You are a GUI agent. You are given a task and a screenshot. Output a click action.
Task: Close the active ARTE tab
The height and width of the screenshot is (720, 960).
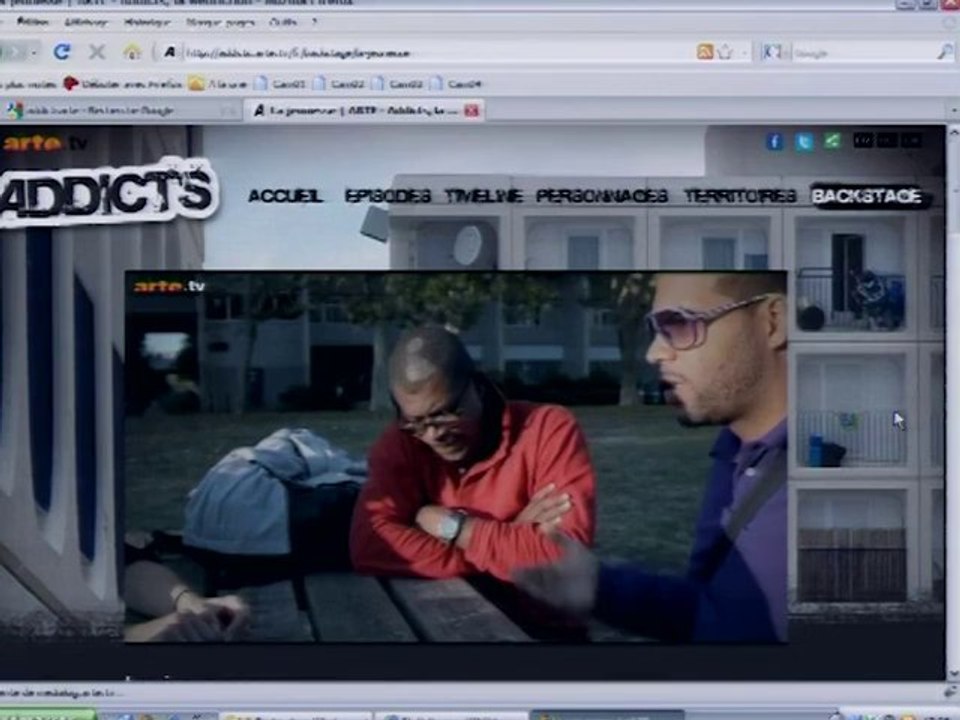(472, 111)
